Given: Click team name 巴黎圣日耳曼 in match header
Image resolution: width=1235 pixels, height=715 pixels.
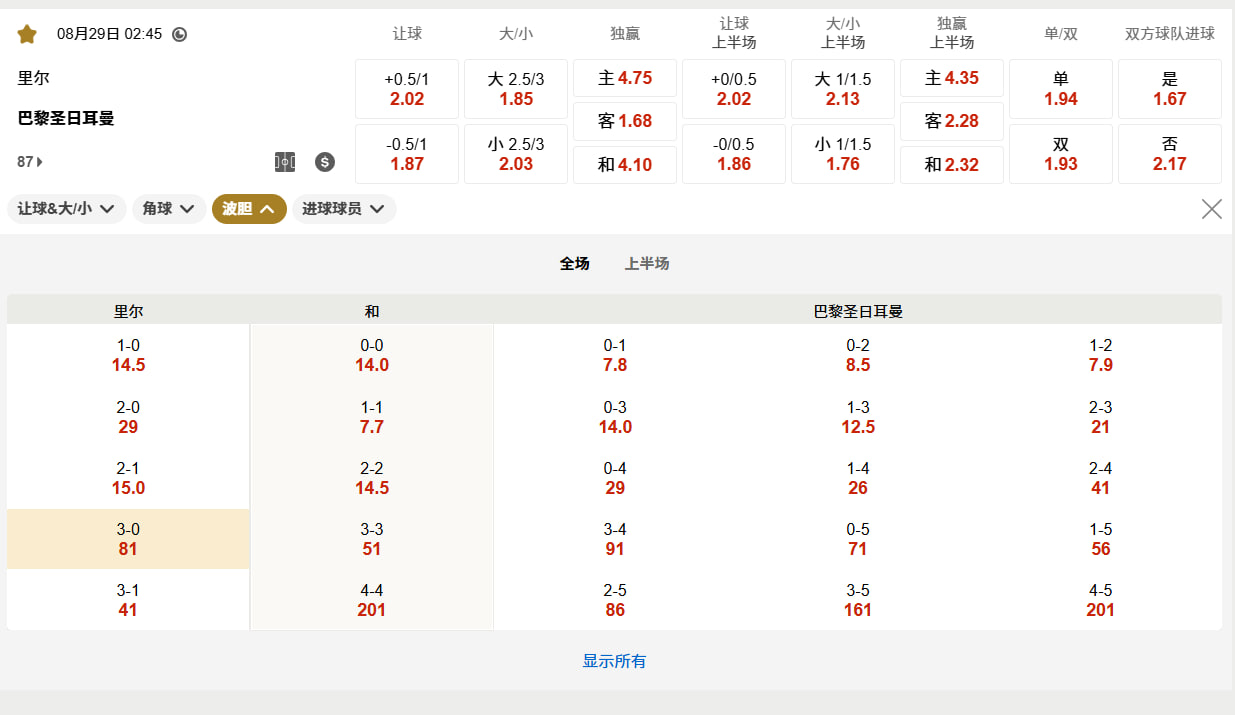Looking at the screenshot, I should click(x=66, y=118).
